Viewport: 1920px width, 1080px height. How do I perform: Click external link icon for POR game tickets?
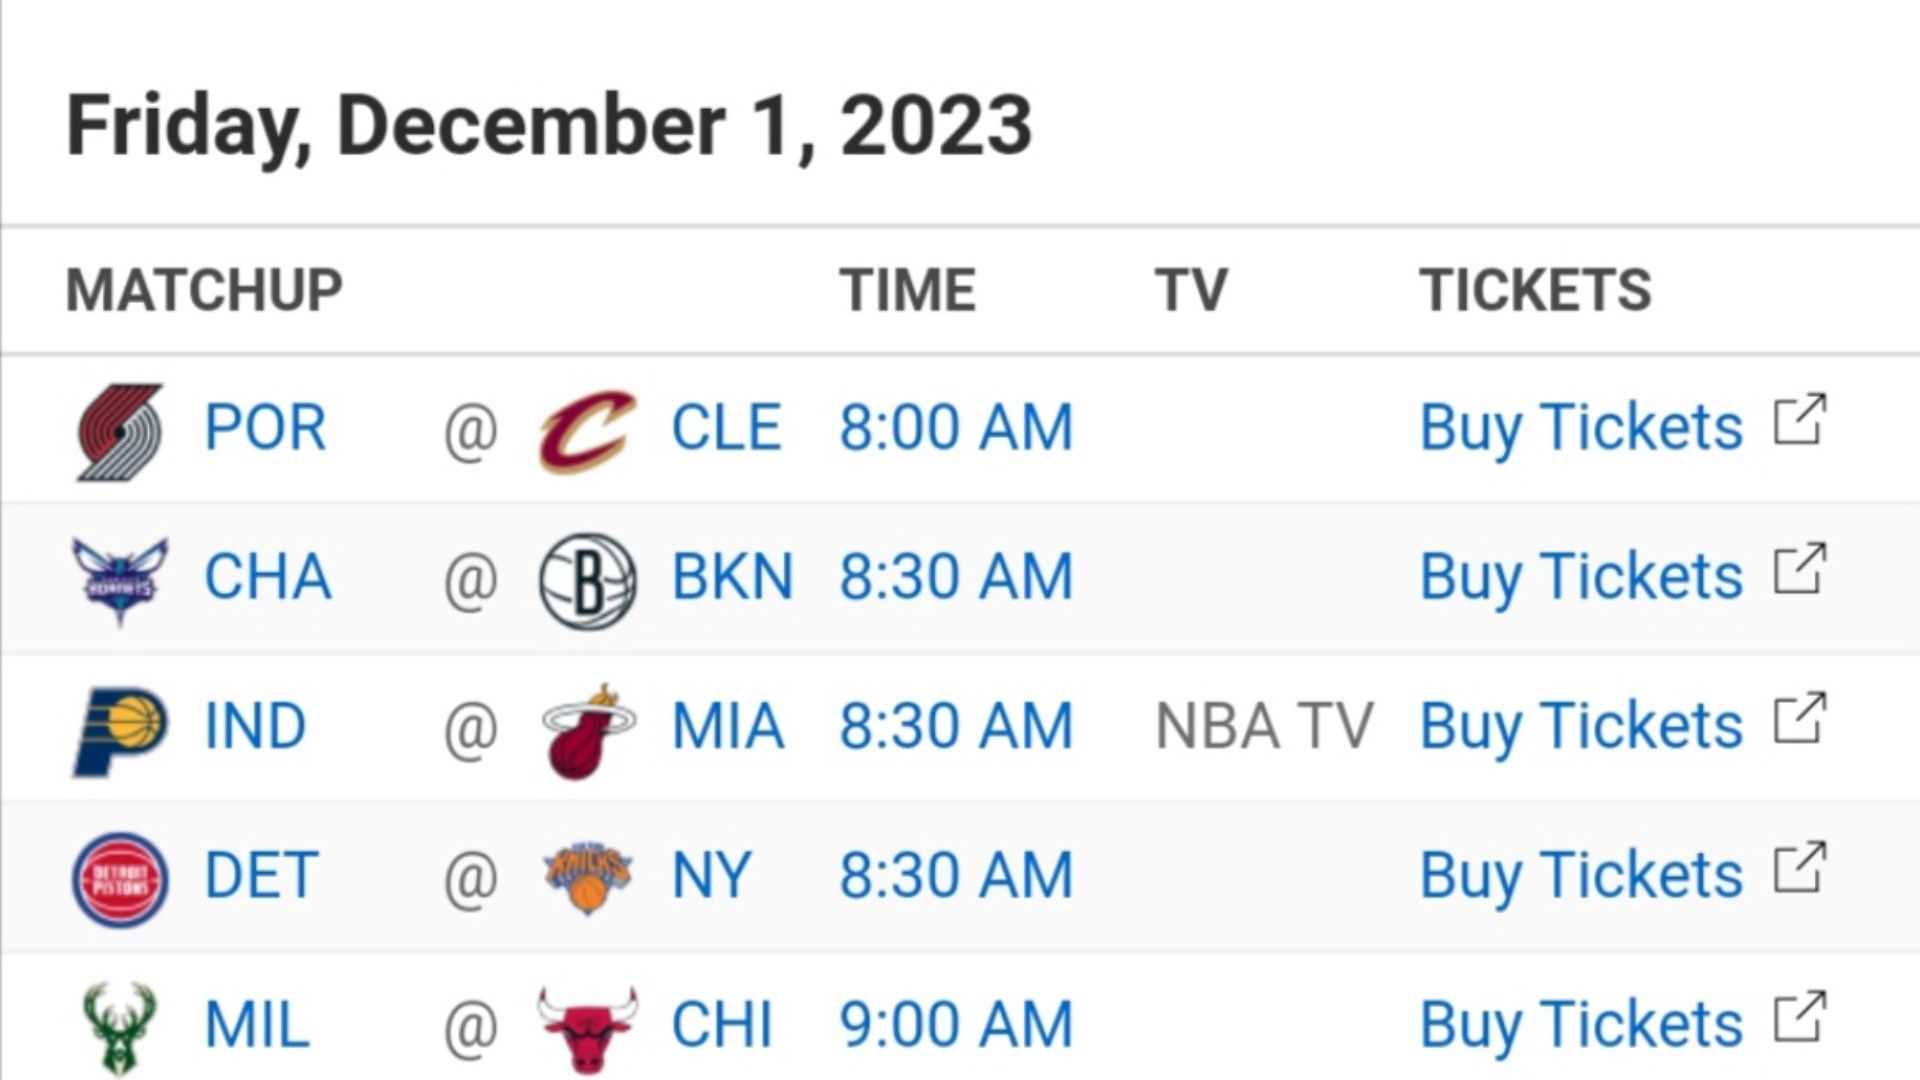[1800, 420]
